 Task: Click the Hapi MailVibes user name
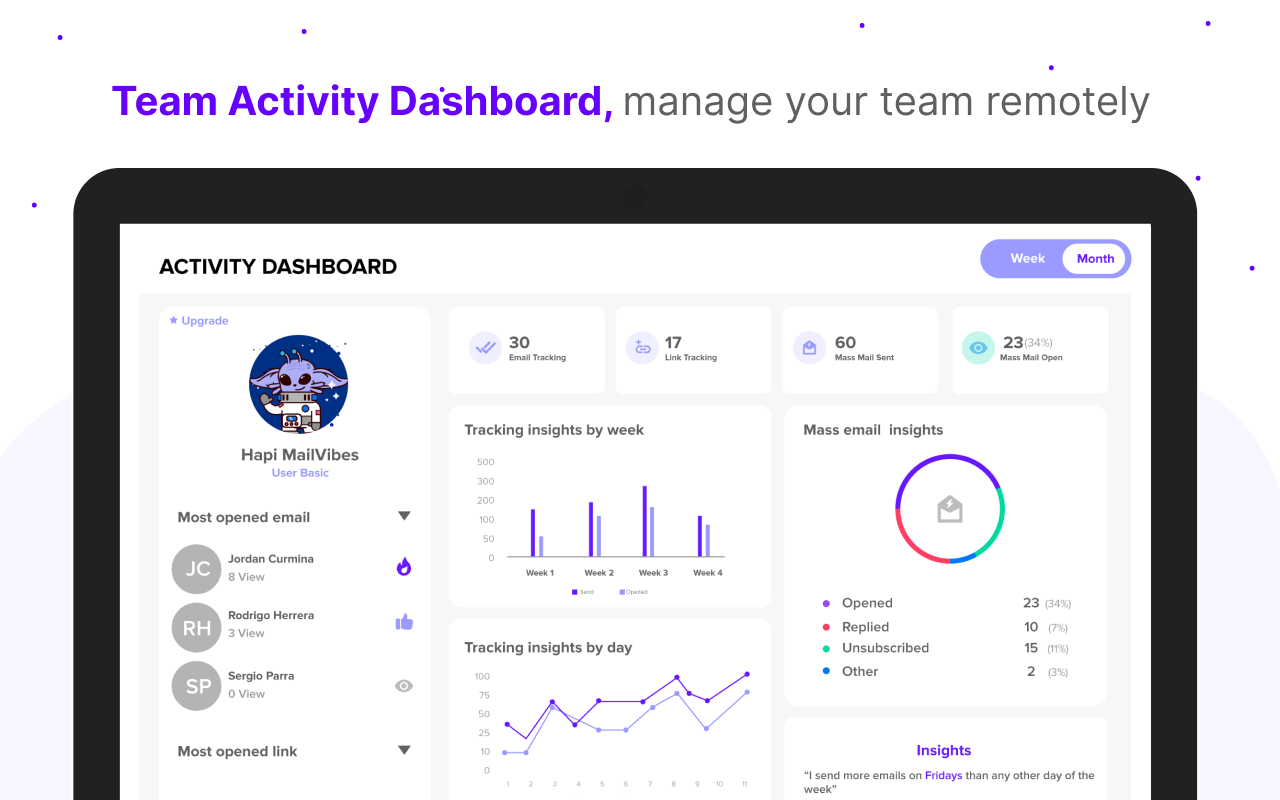pyautogui.click(x=300, y=455)
